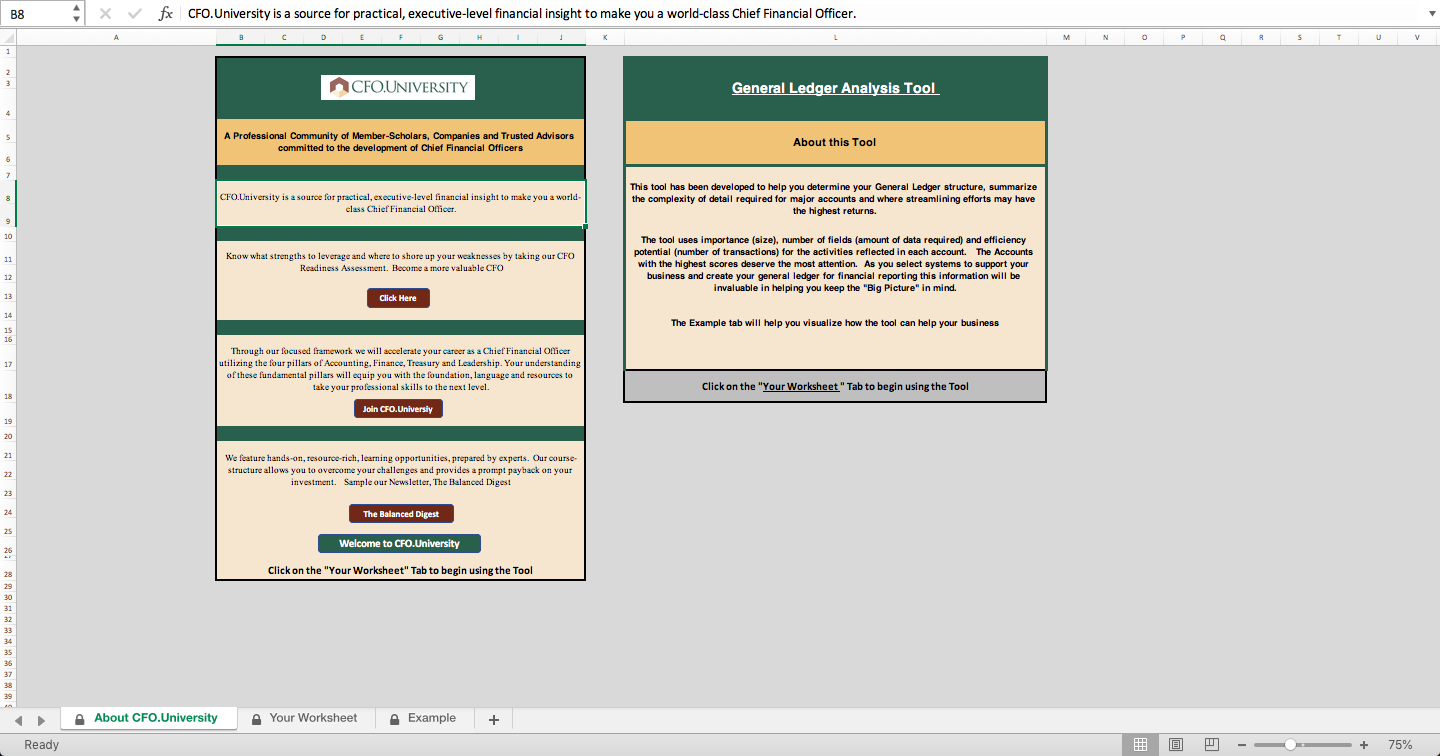
Task: Zoom out with the minus icon
Action: click(x=1242, y=745)
